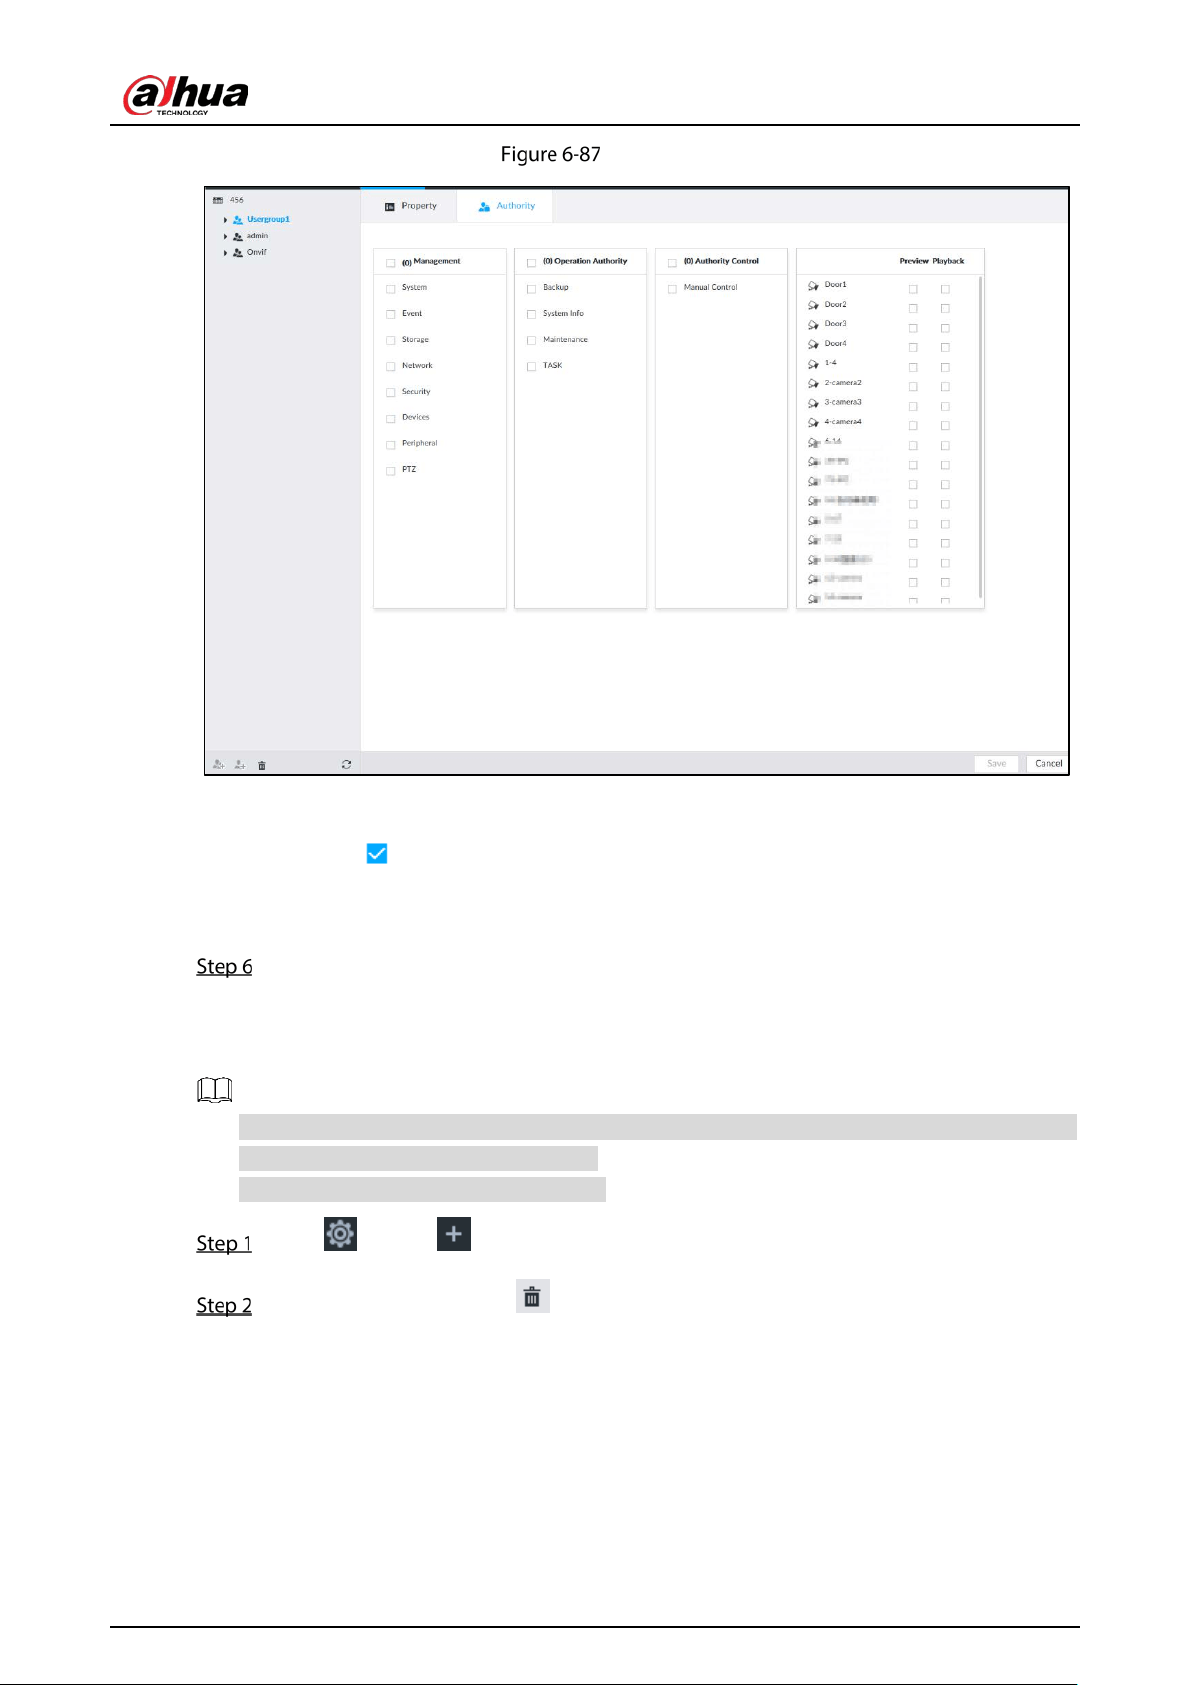Image resolution: width=1192 pixels, height=1685 pixels.
Task: Select the Onvif tree item label
Action: [x=257, y=253]
